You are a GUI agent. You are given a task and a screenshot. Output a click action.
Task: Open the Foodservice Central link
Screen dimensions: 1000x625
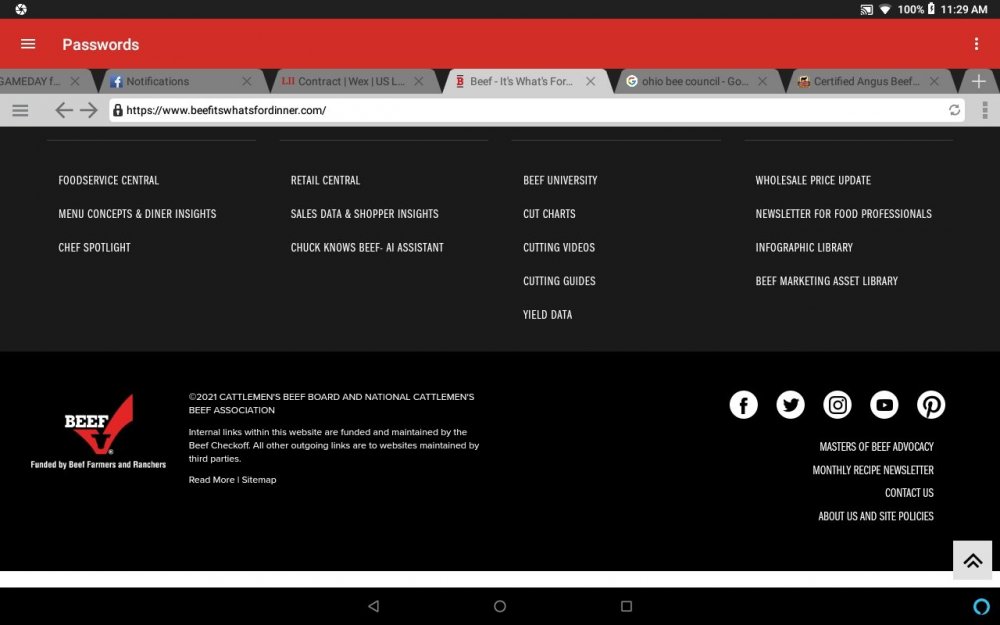click(x=108, y=180)
